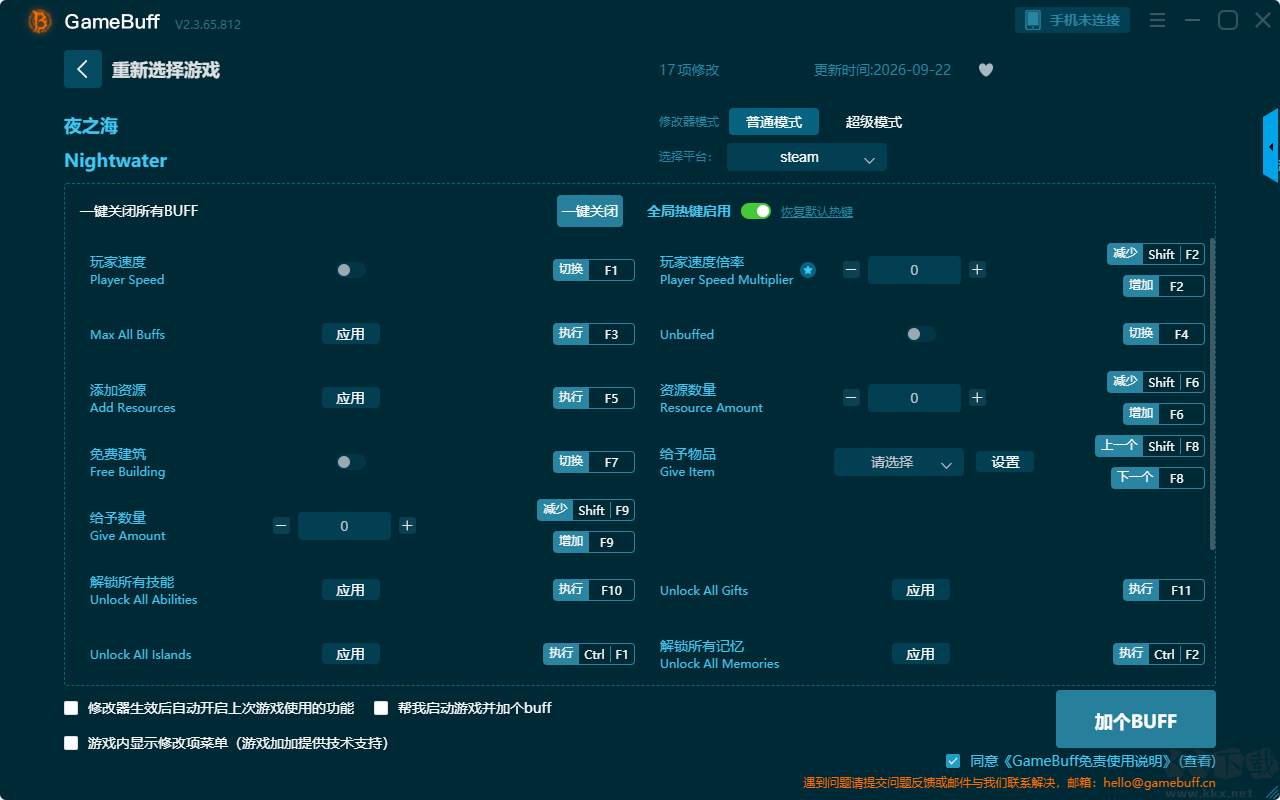Click the Player Speed Multiplier value field
Screen dimensions: 1280x800
point(914,270)
